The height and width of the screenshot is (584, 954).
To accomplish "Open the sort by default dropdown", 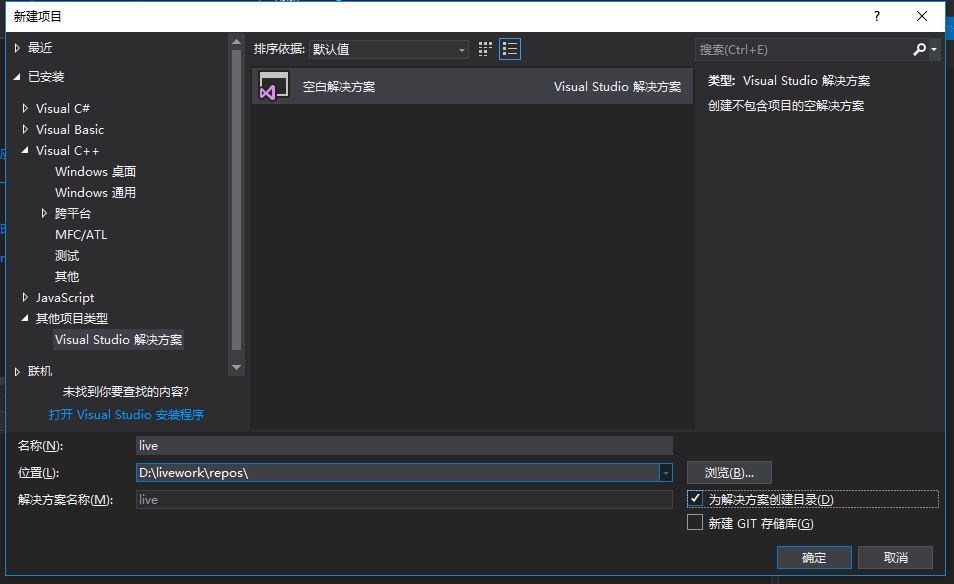I will [389, 49].
